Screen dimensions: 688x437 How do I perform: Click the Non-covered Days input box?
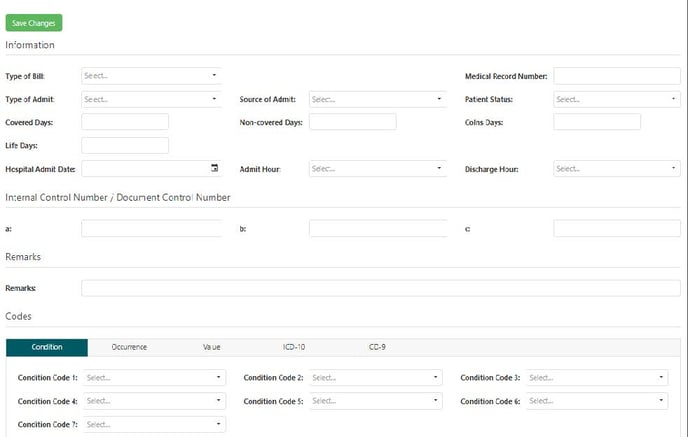353,122
